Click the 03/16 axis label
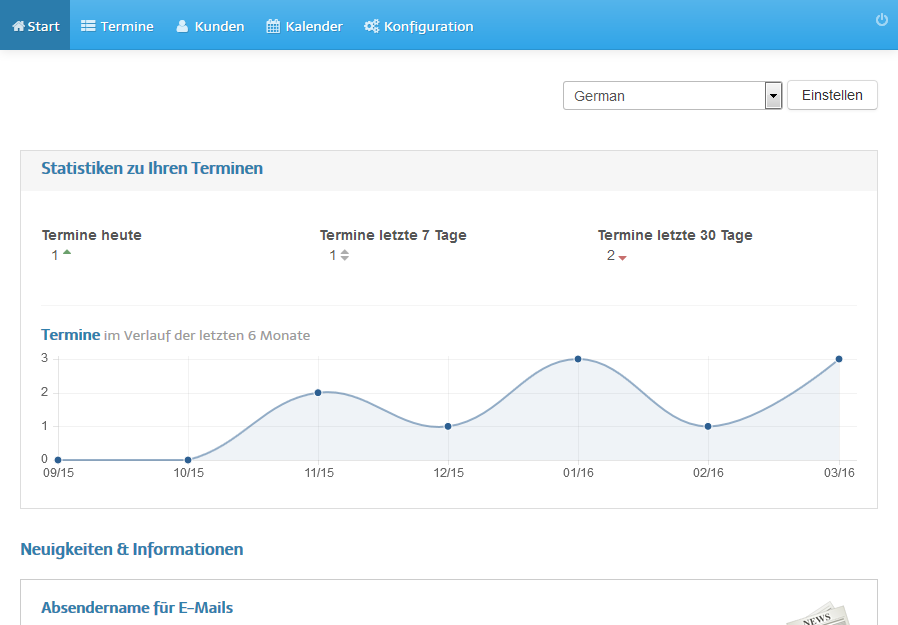898x625 pixels. pyautogui.click(x=839, y=473)
